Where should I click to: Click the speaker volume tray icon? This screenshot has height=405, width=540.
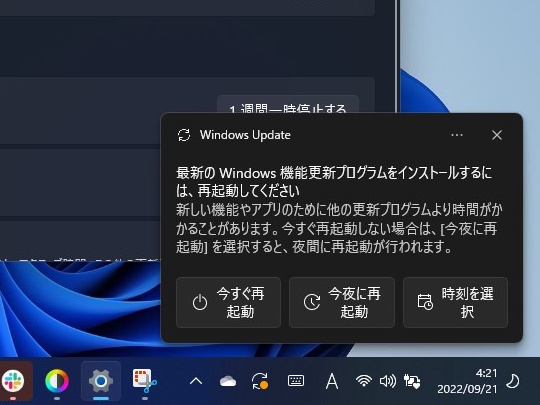point(388,381)
